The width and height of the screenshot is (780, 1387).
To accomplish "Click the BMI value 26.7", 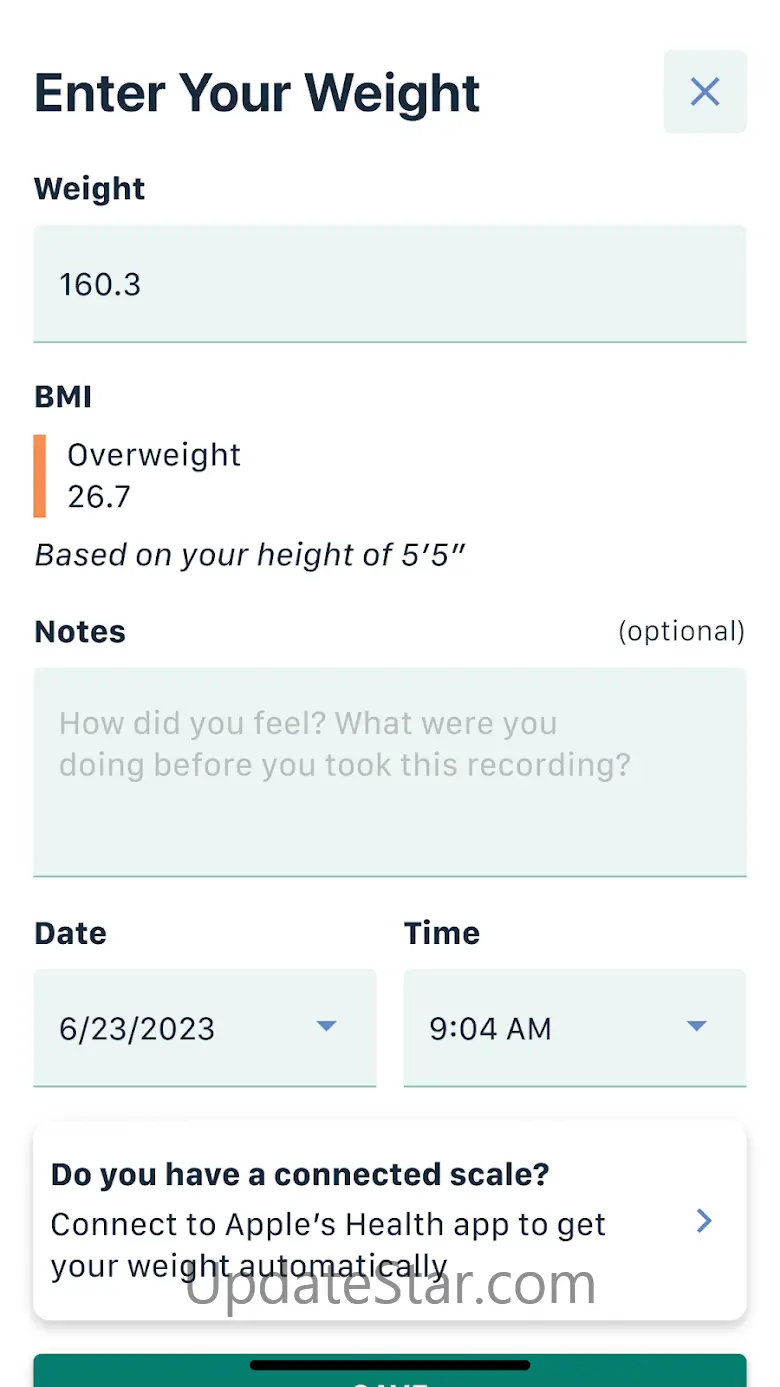I will [x=99, y=497].
